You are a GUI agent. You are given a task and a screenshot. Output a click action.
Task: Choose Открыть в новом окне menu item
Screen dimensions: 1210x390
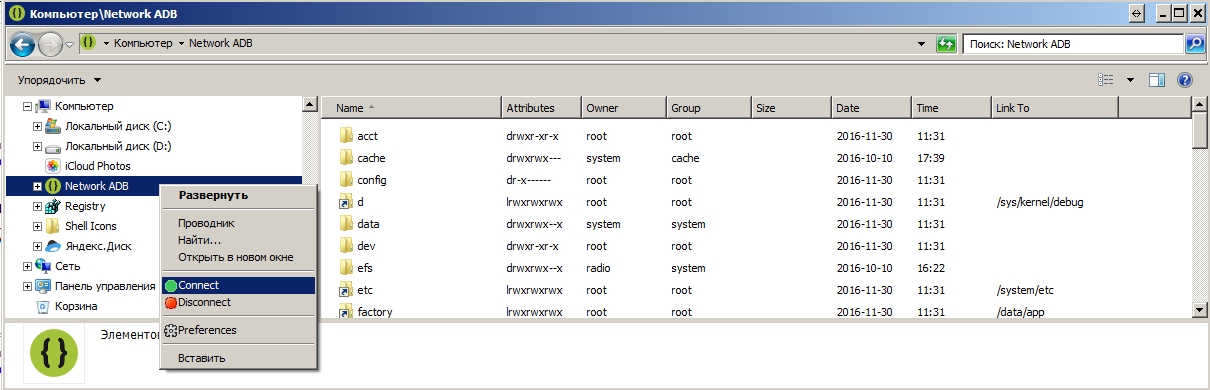click(x=238, y=257)
